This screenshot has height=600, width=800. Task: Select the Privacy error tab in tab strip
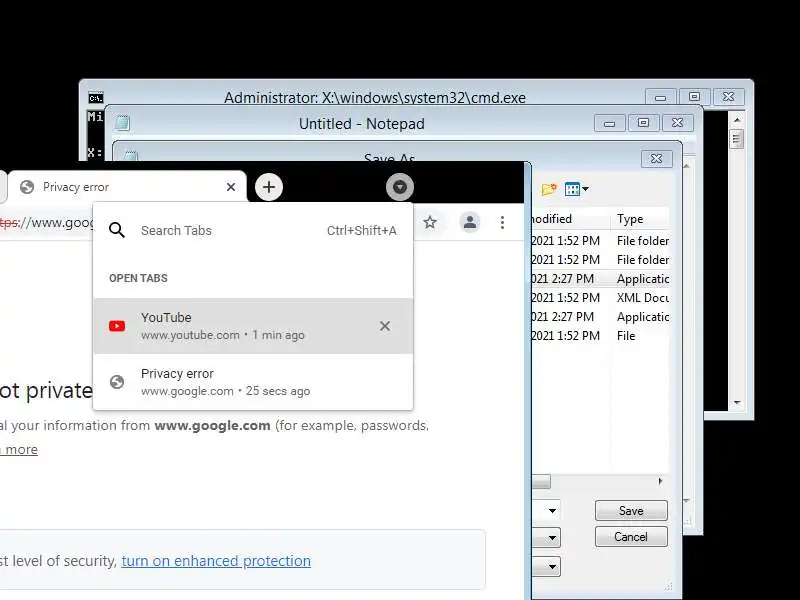[x=127, y=187]
